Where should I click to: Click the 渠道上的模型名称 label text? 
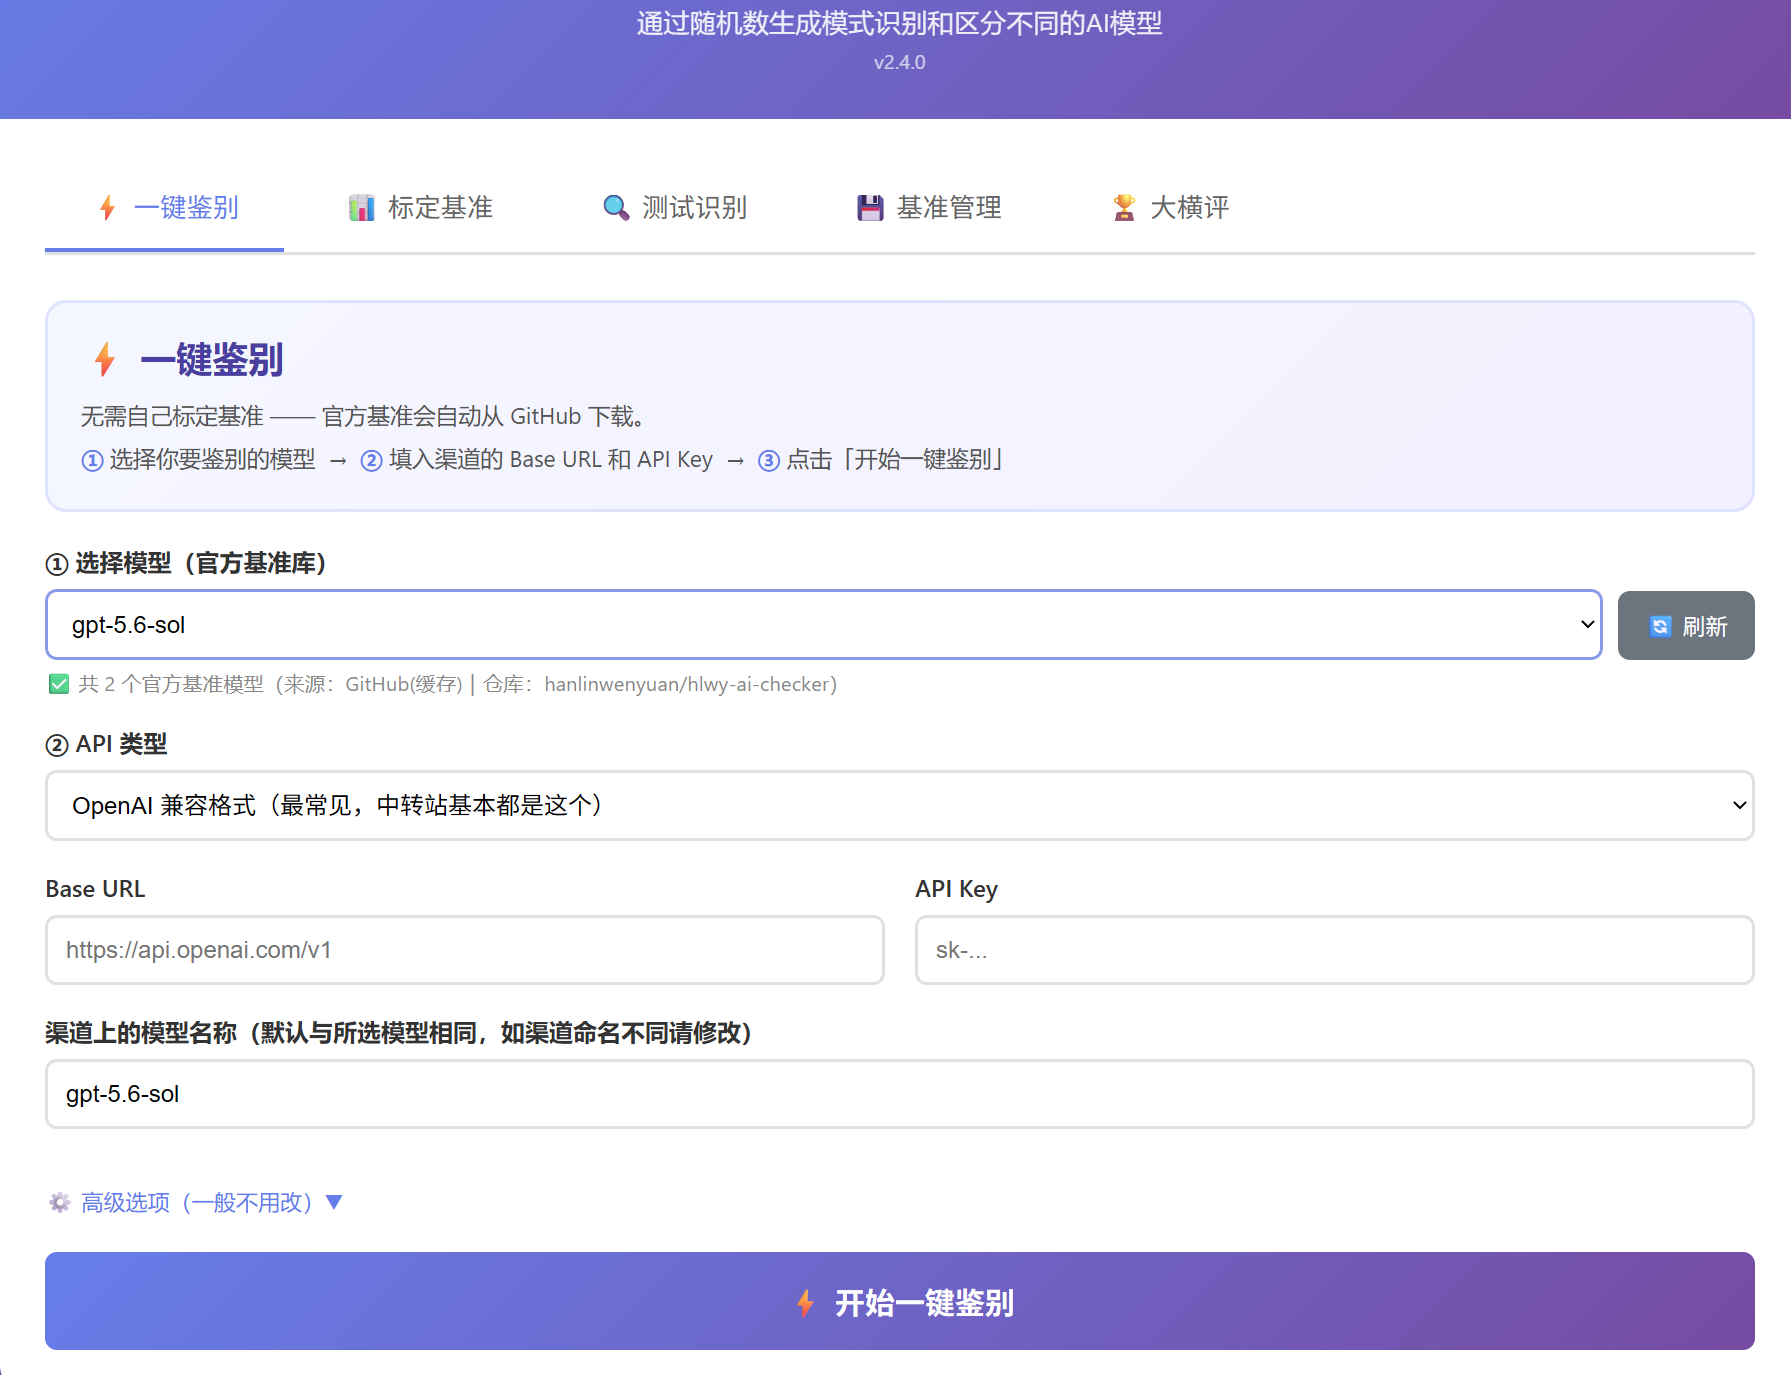[x=398, y=1033]
